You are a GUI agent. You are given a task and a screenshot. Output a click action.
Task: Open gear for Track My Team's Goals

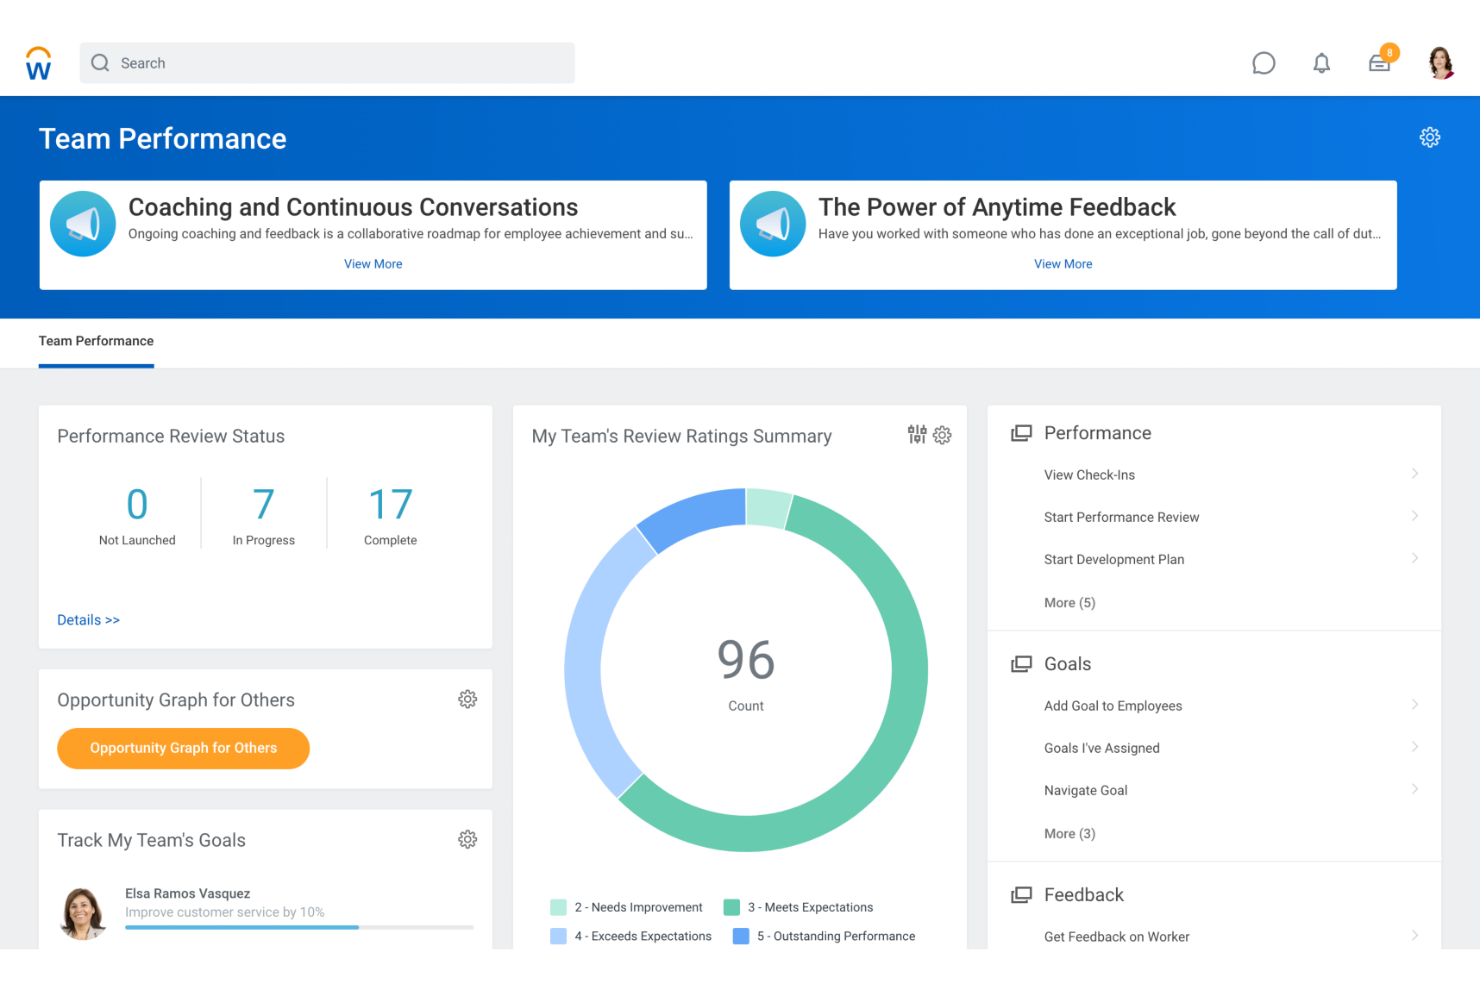[467, 839]
